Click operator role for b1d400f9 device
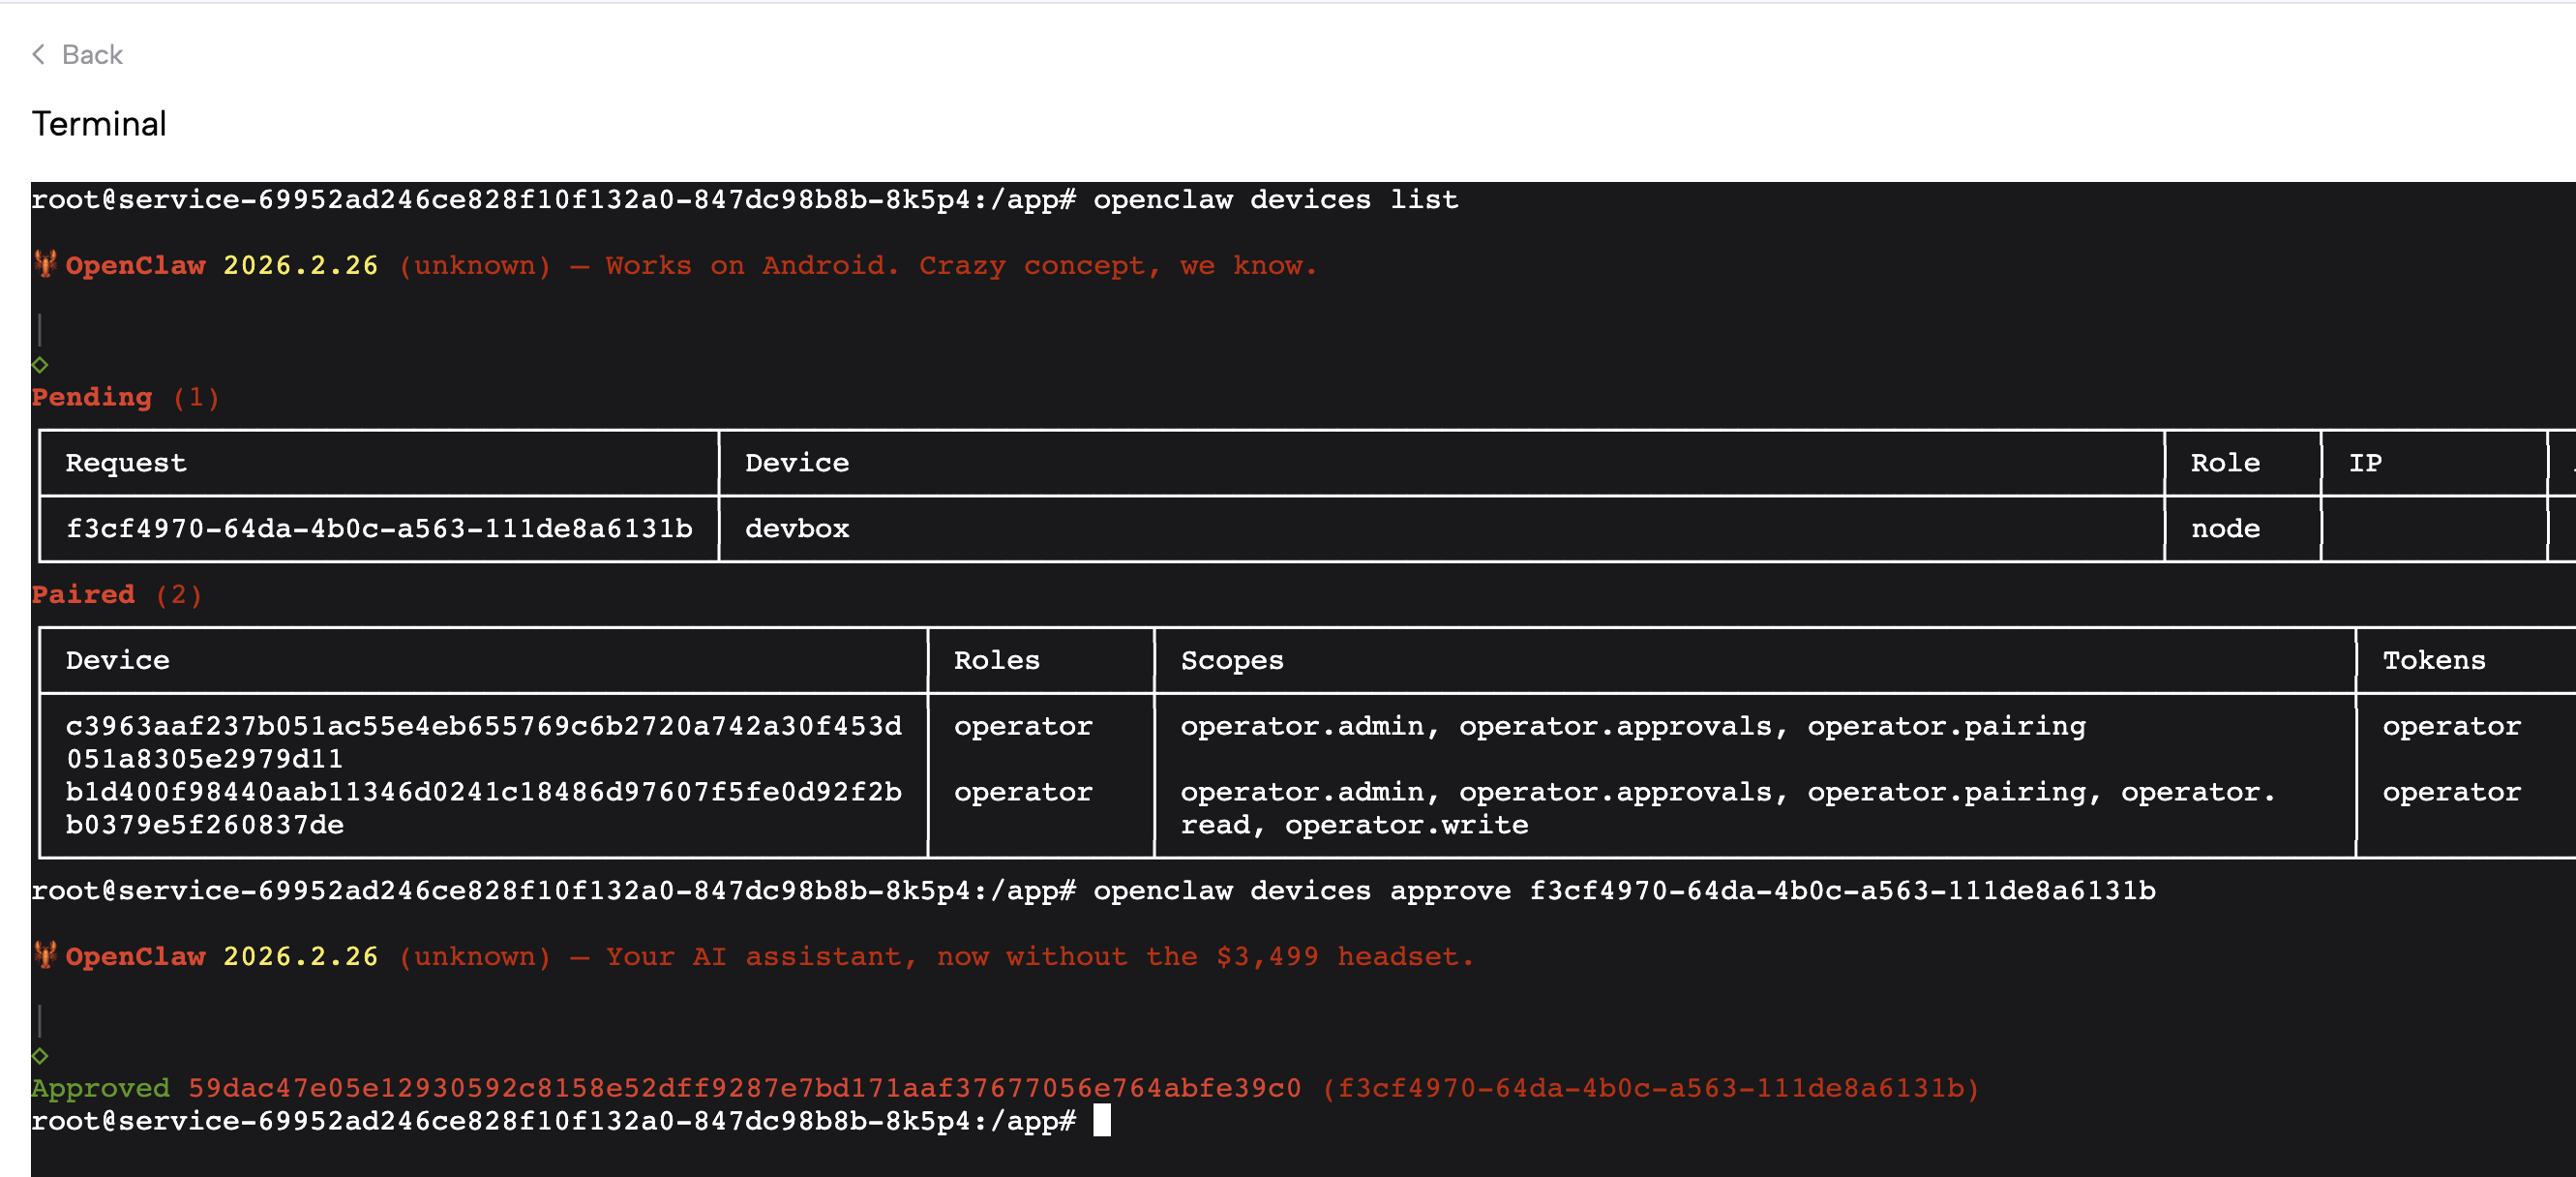 (x=1022, y=792)
